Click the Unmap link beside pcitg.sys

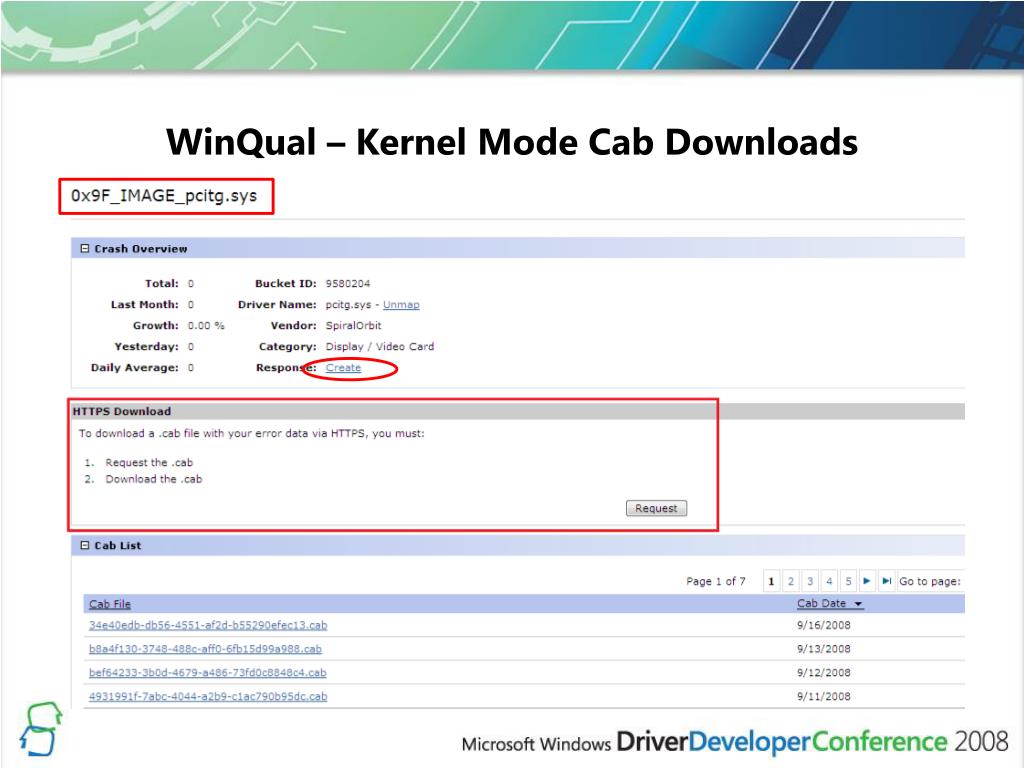click(x=401, y=305)
